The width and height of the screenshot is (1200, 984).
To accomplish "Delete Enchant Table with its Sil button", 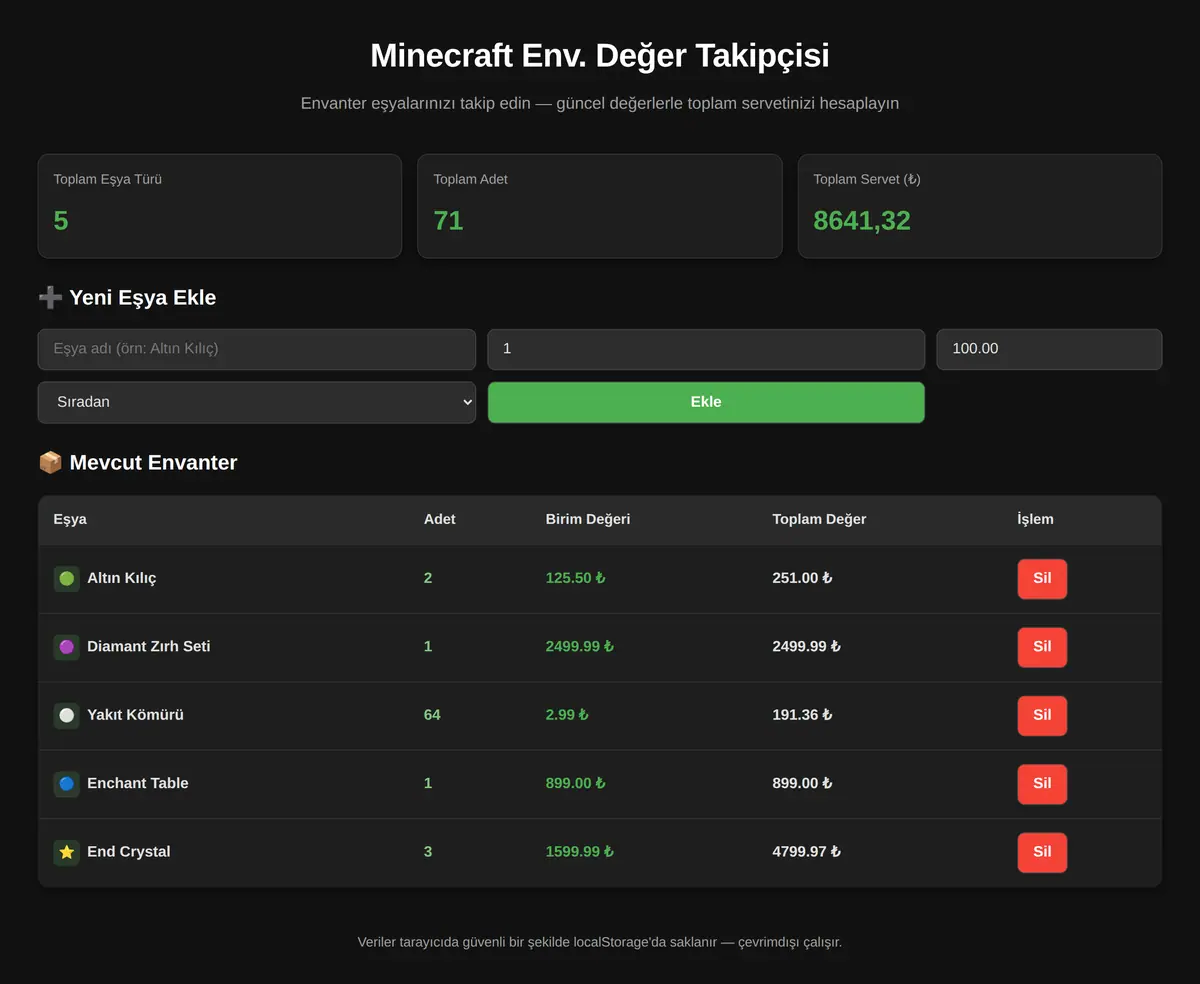I will coord(1042,784).
